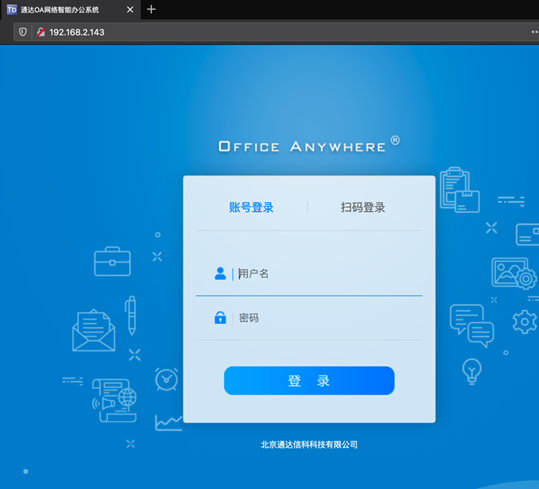539x489 pixels.
Task: Click the blue user avatar icon
Action: [x=220, y=274]
